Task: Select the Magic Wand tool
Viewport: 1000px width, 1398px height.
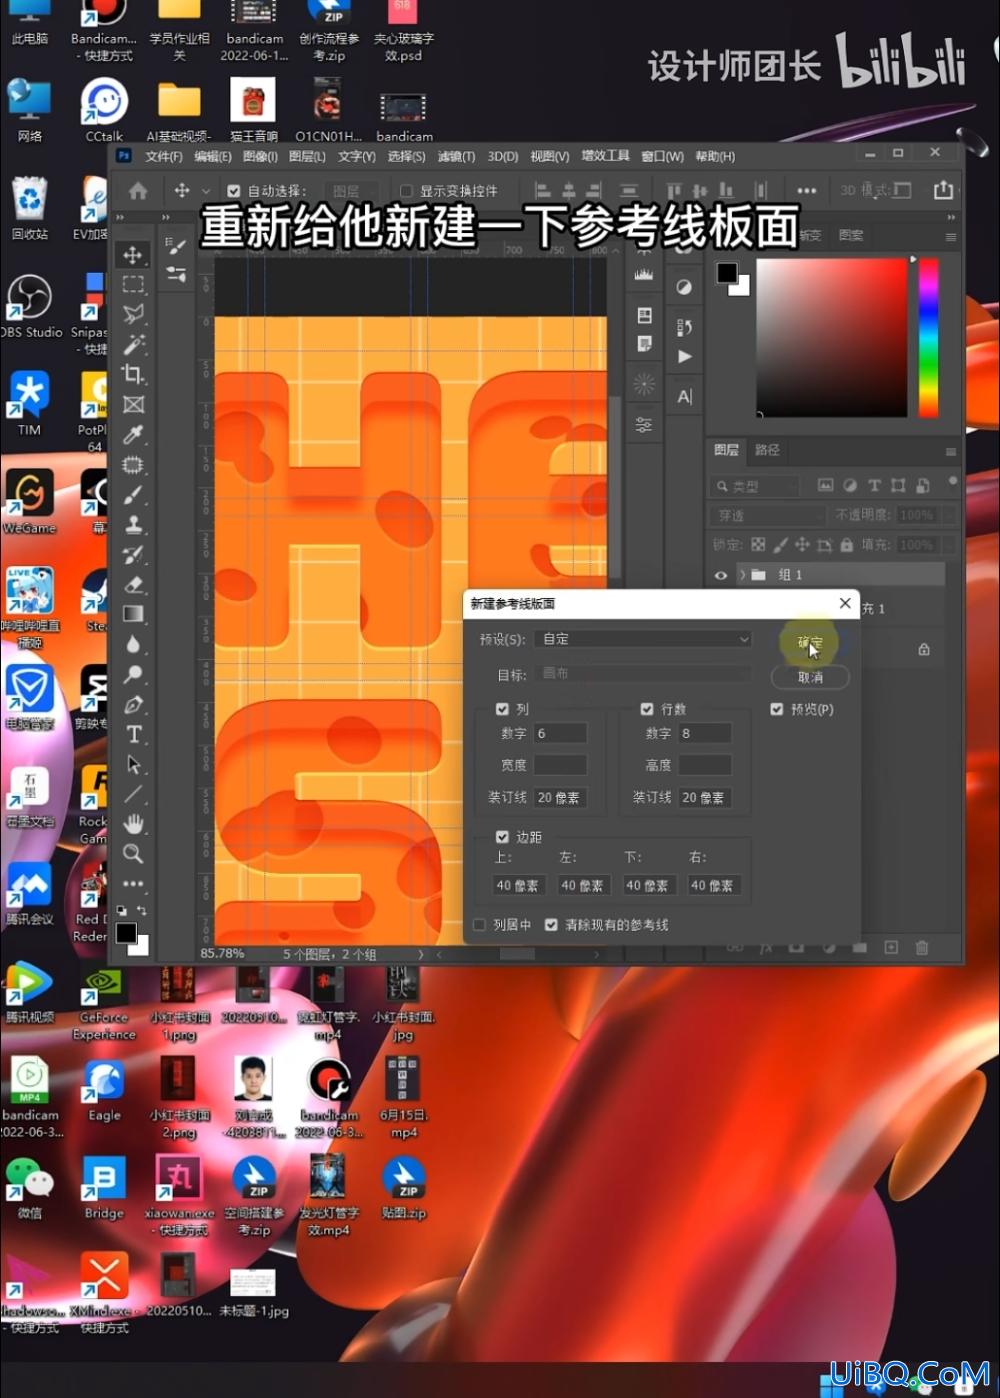Action: [x=133, y=345]
